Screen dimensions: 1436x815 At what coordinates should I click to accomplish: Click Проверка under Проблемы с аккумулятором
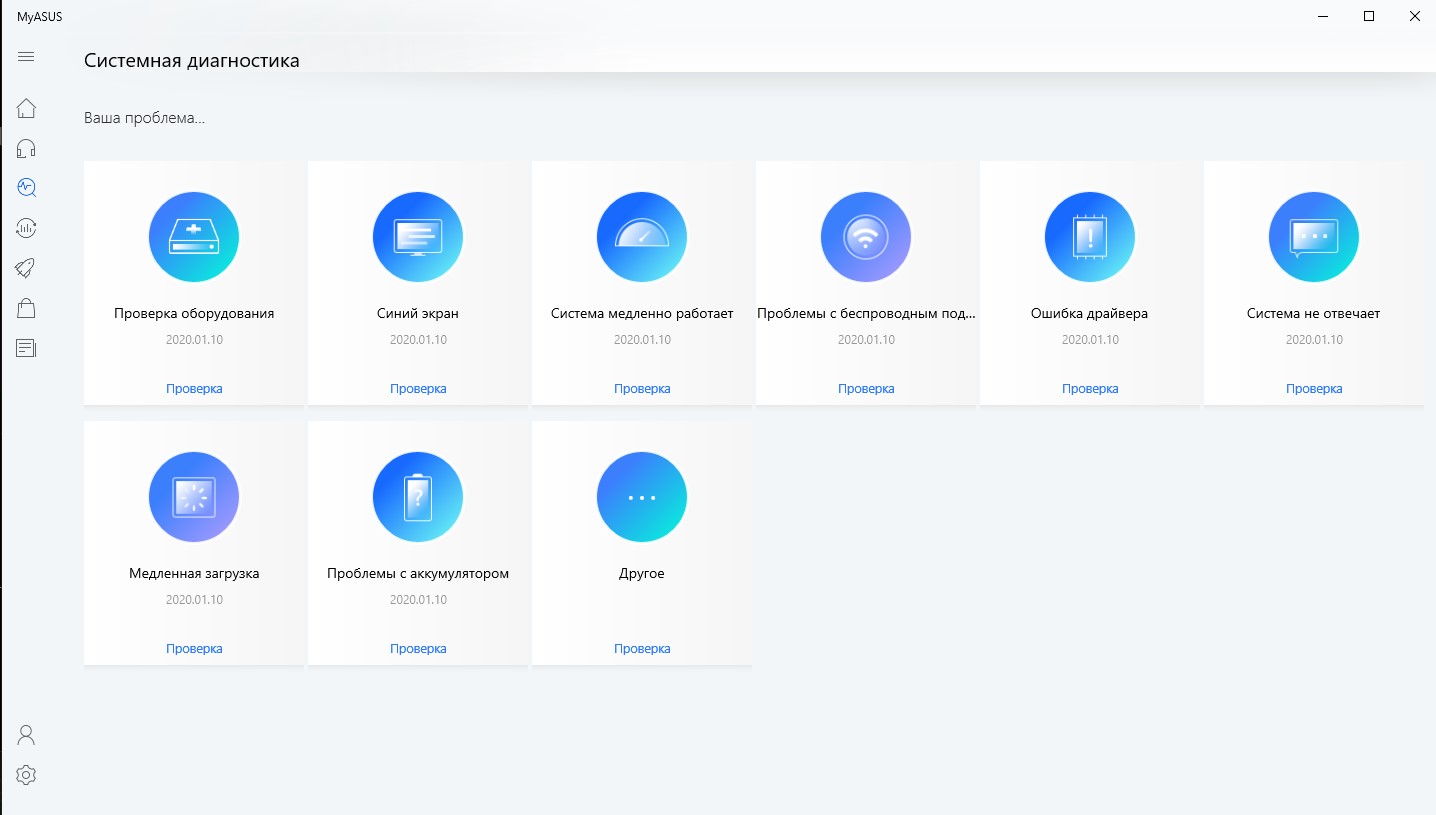(418, 649)
